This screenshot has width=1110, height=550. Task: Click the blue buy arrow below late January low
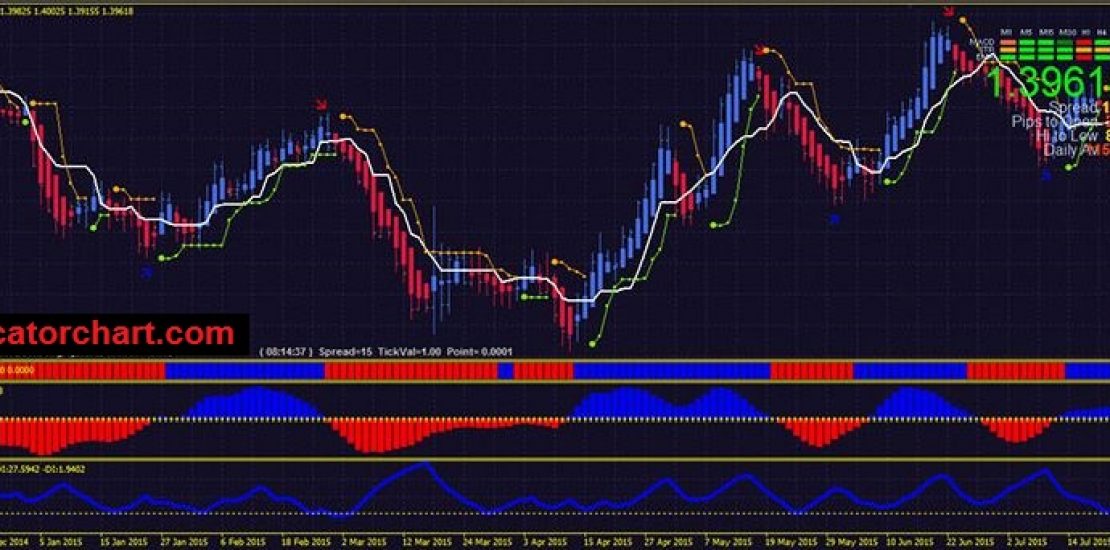147,270
